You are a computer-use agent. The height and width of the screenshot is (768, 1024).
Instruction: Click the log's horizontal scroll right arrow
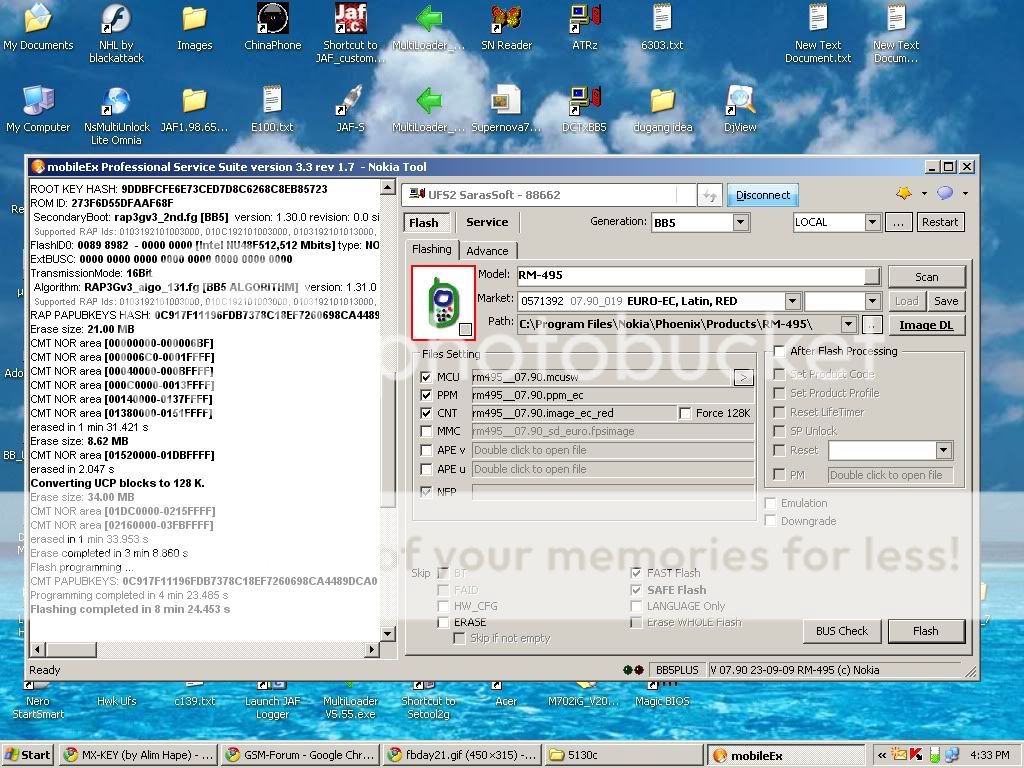click(372, 649)
